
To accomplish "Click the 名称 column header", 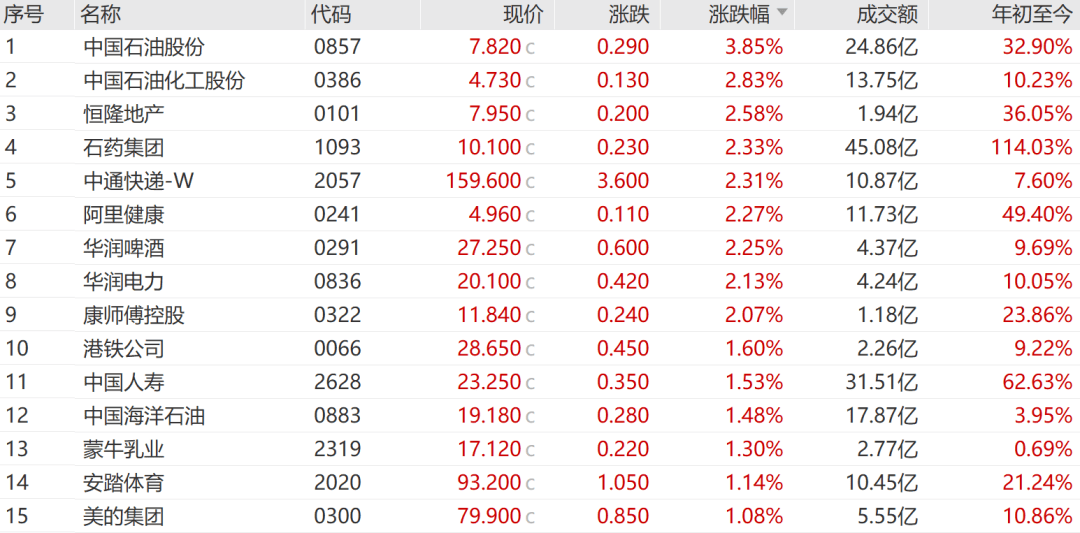I will (101, 14).
